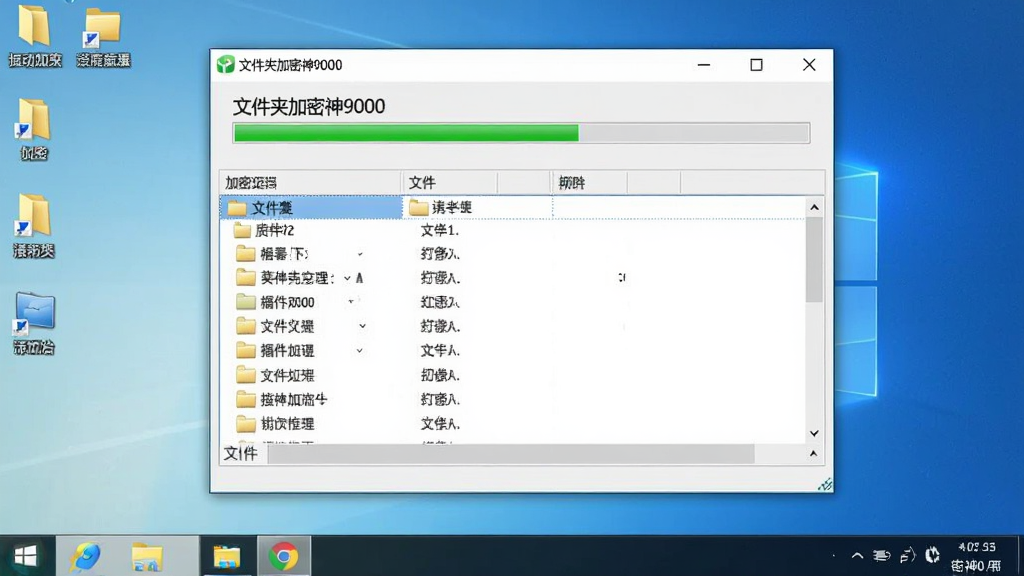
Task: Click the list's vertical scrollbar down arrow
Action: pyautogui.click(x=814, y=433)
